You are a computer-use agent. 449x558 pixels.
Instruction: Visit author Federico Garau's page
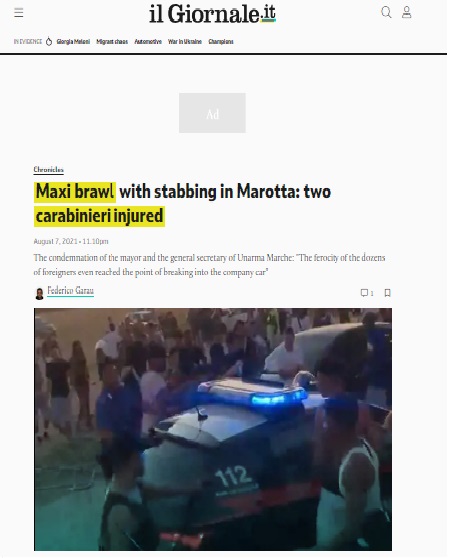coord(70,291)
